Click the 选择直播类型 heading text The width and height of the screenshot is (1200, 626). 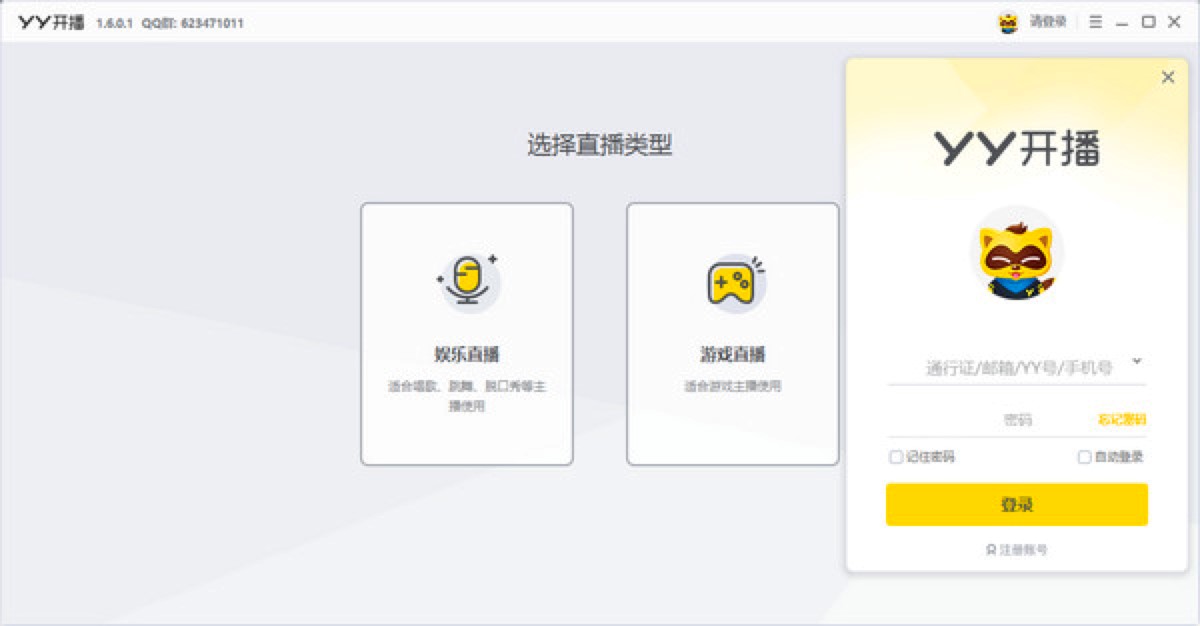point(600,145)
